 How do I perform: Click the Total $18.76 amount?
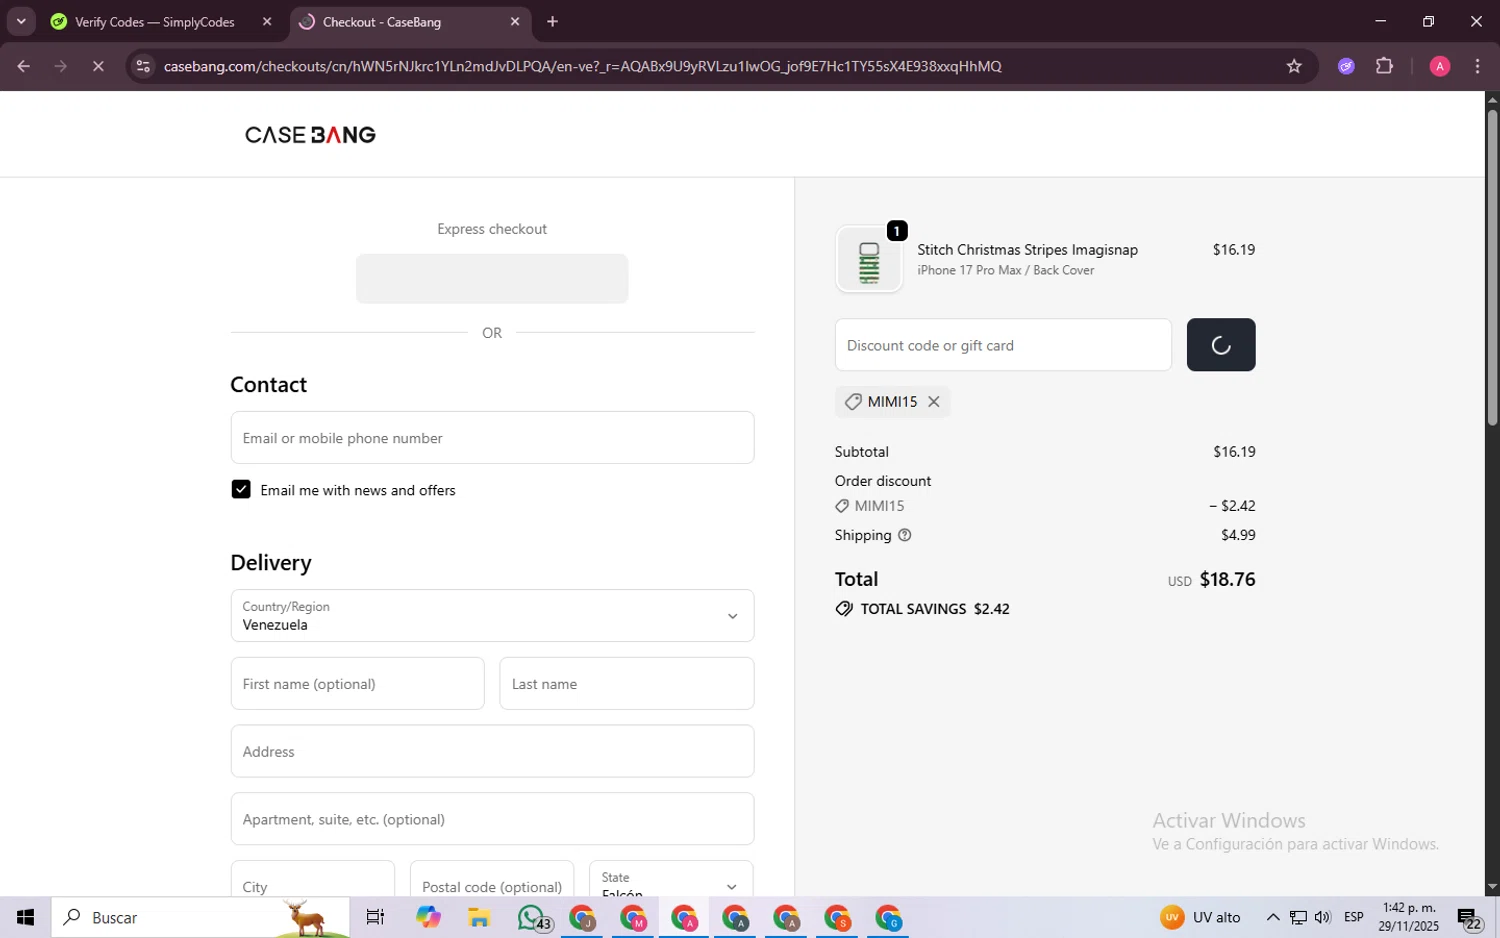[x=1227, y=580]
